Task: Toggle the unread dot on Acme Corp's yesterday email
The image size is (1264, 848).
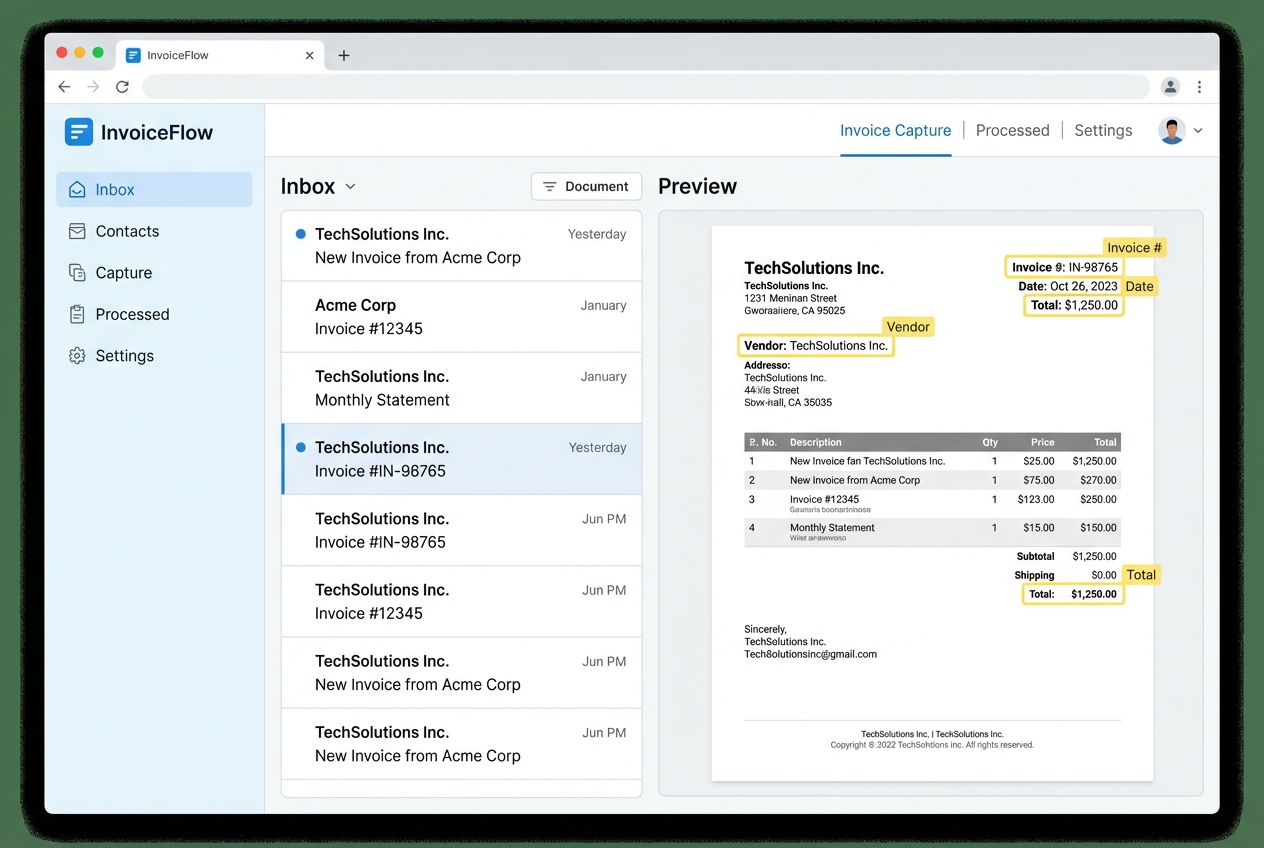Action: click(301, 233)
